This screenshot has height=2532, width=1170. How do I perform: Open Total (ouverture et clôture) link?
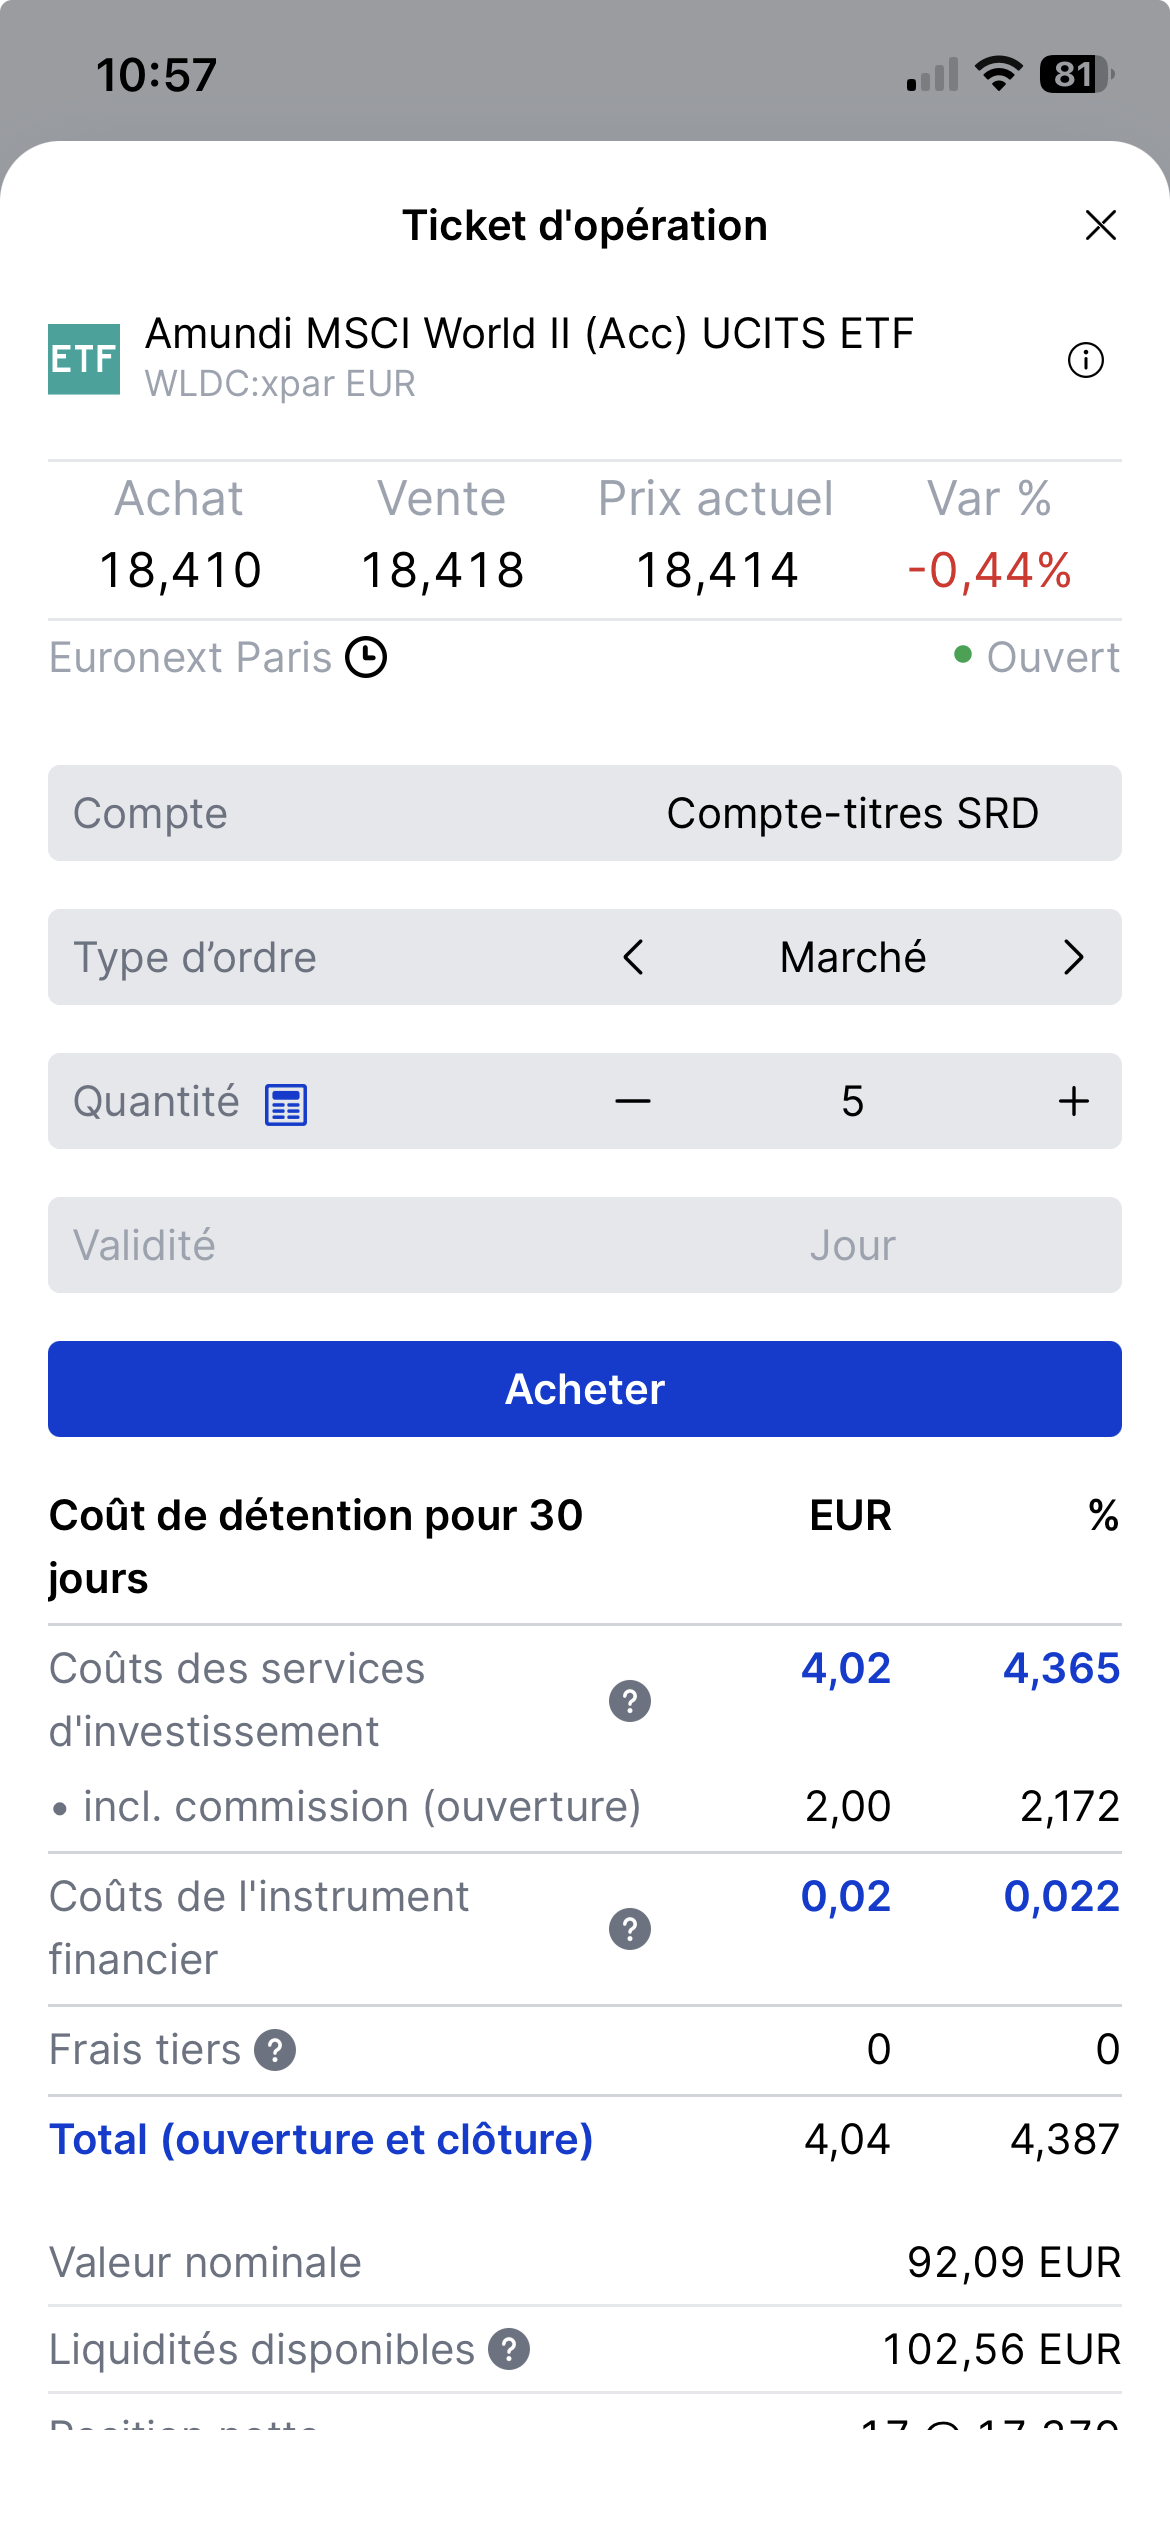[x=321, y=2140]
